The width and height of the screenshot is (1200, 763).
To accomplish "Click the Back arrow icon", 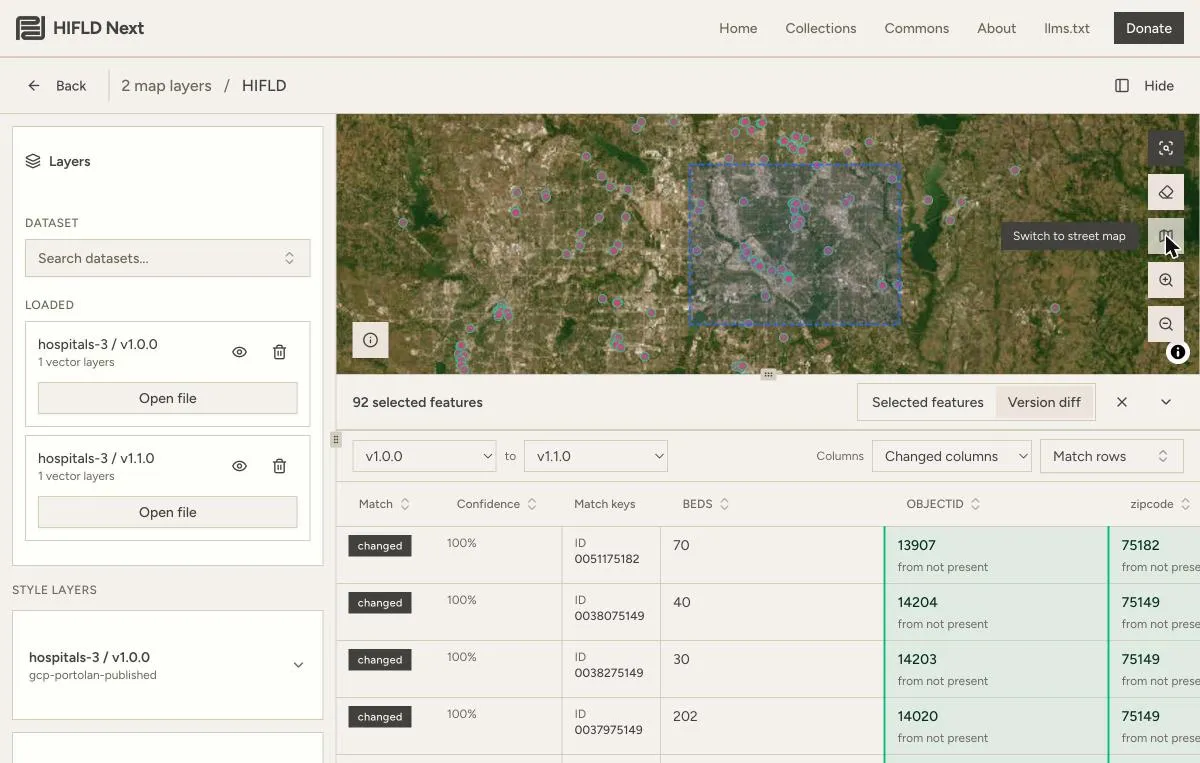I will click(x=34, y=86).
